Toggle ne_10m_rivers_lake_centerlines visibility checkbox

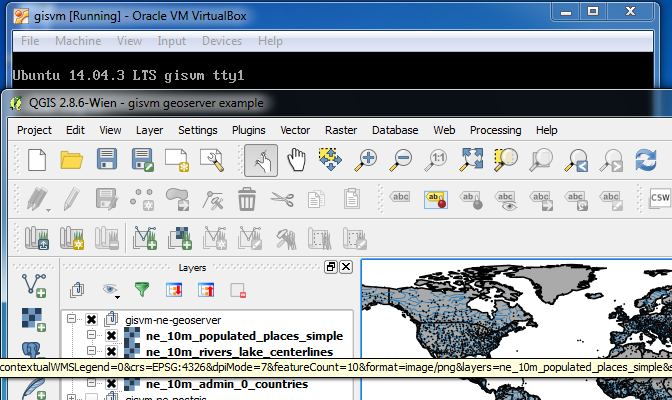(x=111, y=352)
